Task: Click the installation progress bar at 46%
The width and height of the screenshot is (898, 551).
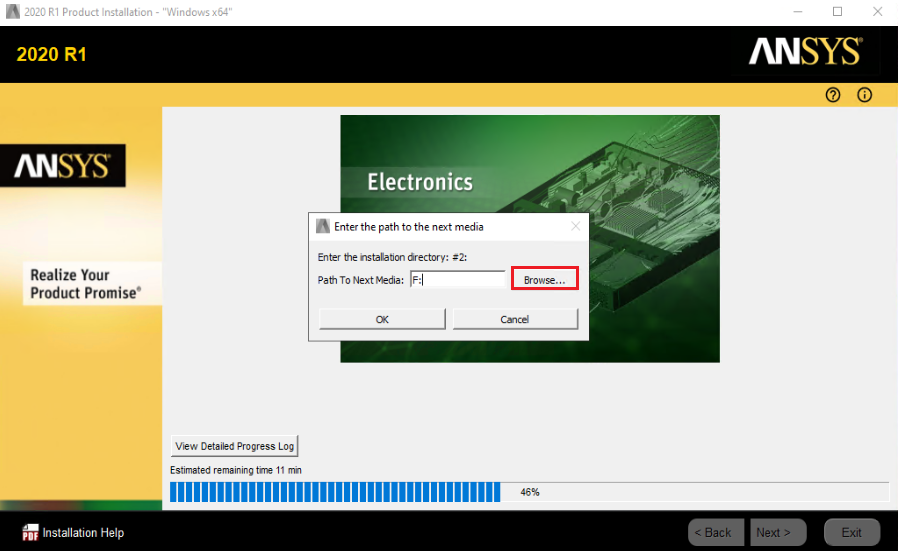Action: [529, 492]
